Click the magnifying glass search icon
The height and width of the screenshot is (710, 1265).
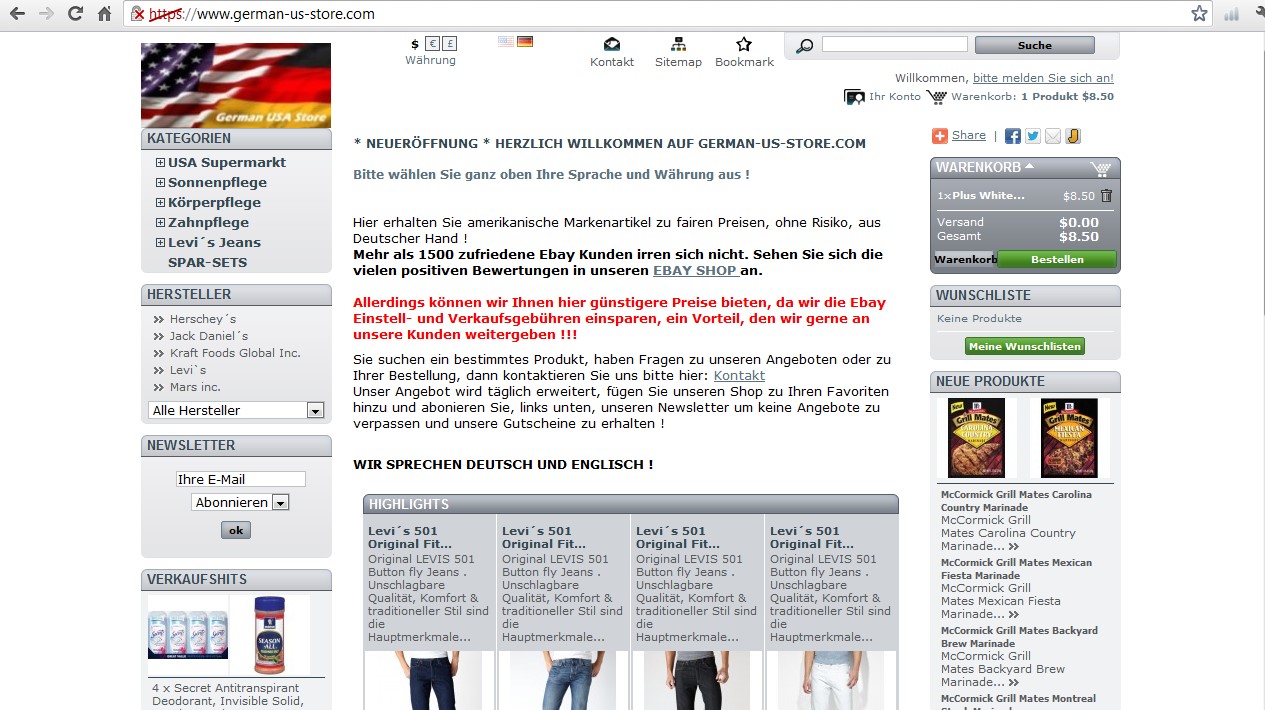804,45
